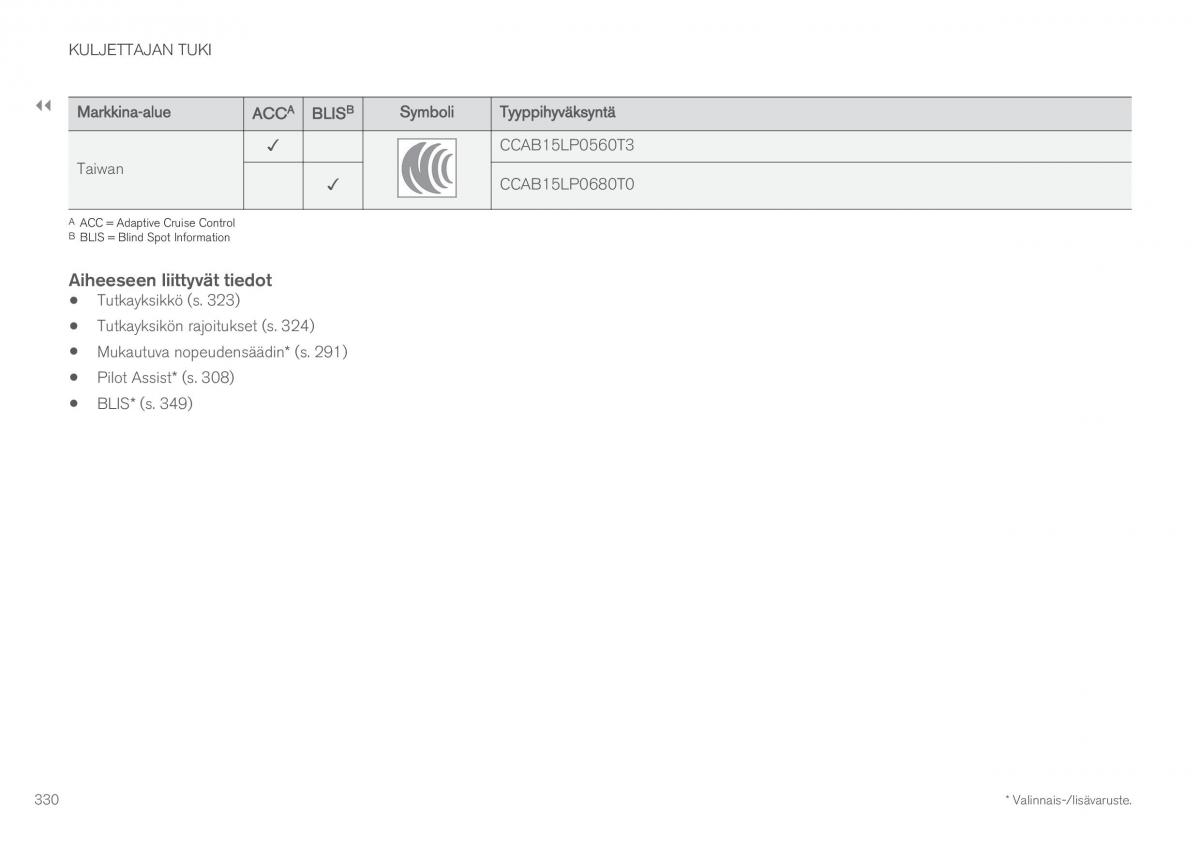
Task: Click the Markkina-alue column header
Action: point(124,112)
